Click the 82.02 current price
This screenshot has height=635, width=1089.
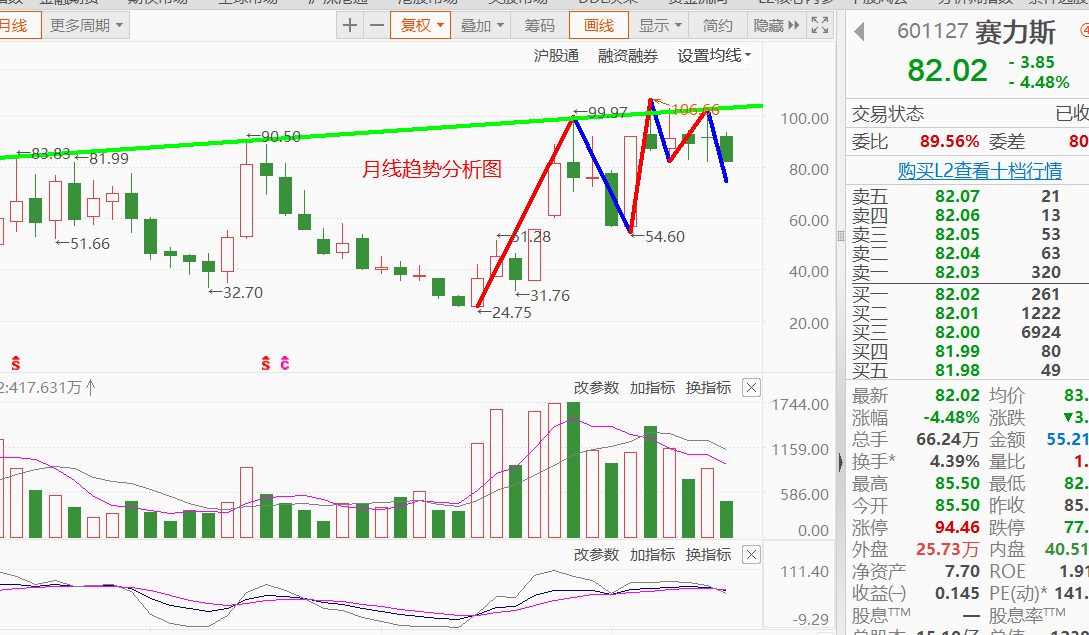pyautogui.click(x=947, y=70)
